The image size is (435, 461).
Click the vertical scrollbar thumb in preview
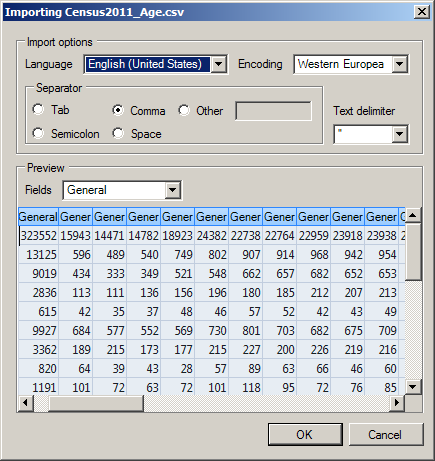pyautogui.click(x=413, y=252)
